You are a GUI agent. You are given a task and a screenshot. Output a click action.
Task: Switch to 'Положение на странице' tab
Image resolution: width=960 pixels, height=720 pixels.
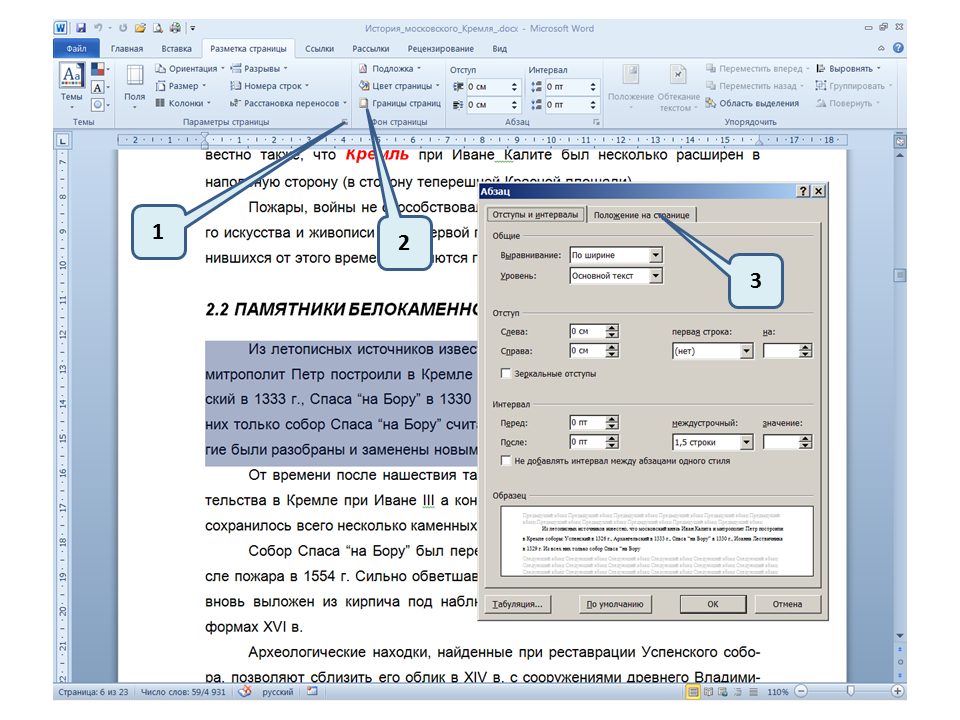pos(640,215)
